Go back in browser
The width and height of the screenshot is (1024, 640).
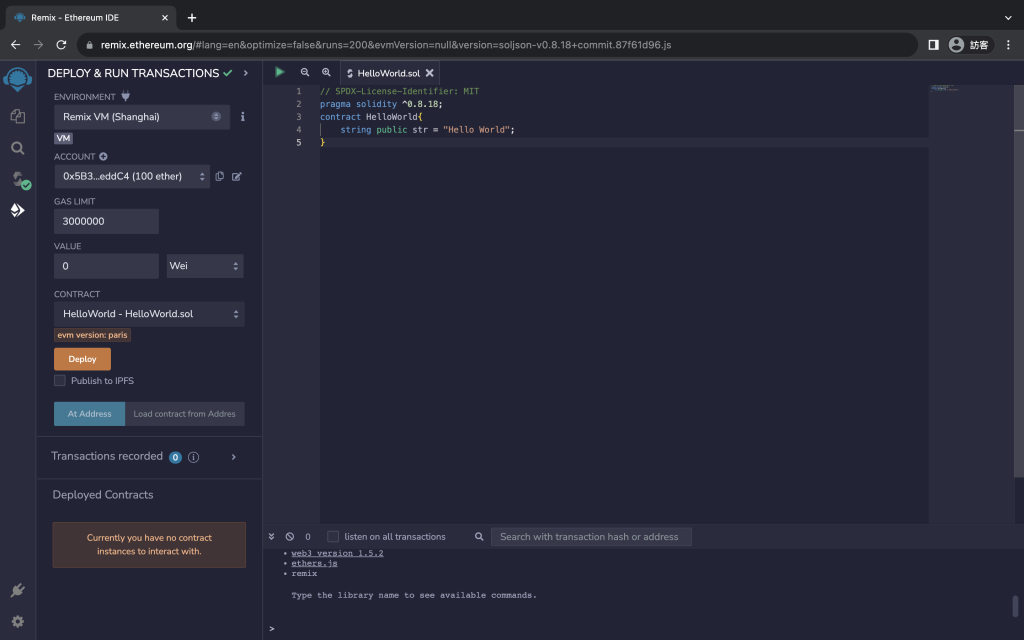pyautogui.click(x=16, y=44)
